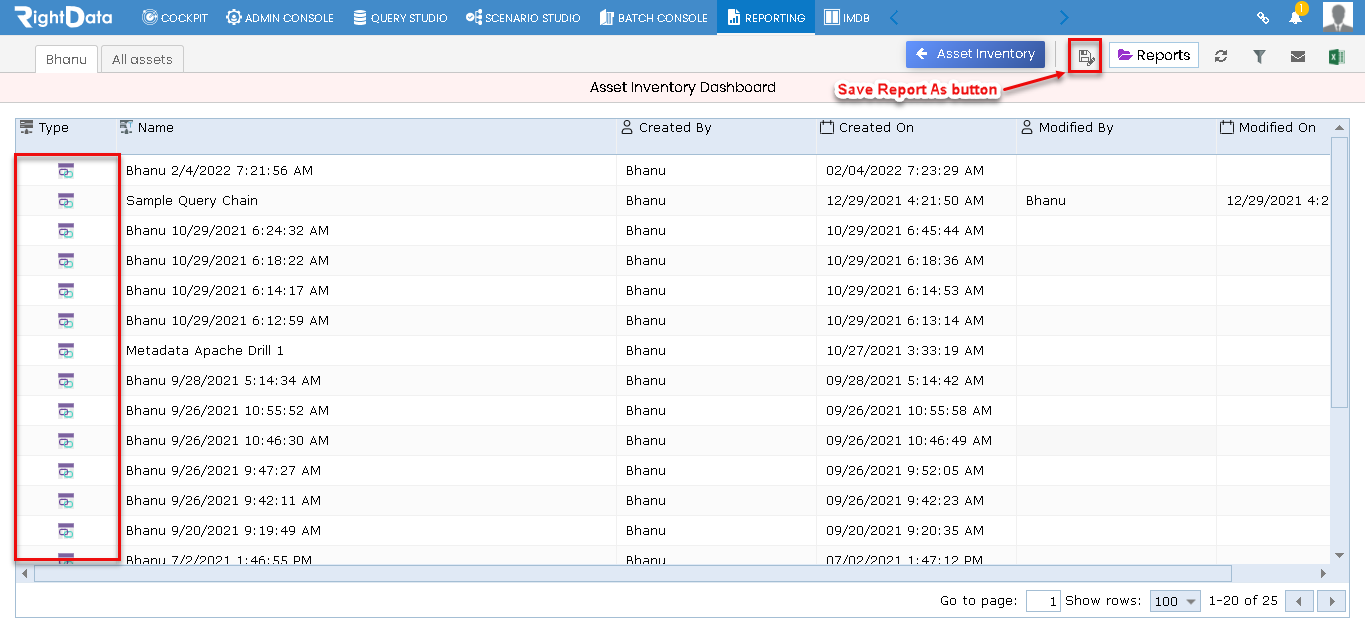This screenshot has height=618, width=1365.
Task: Click the email envelope icon
Action: pyautogui.click(x=1297, y=57)
